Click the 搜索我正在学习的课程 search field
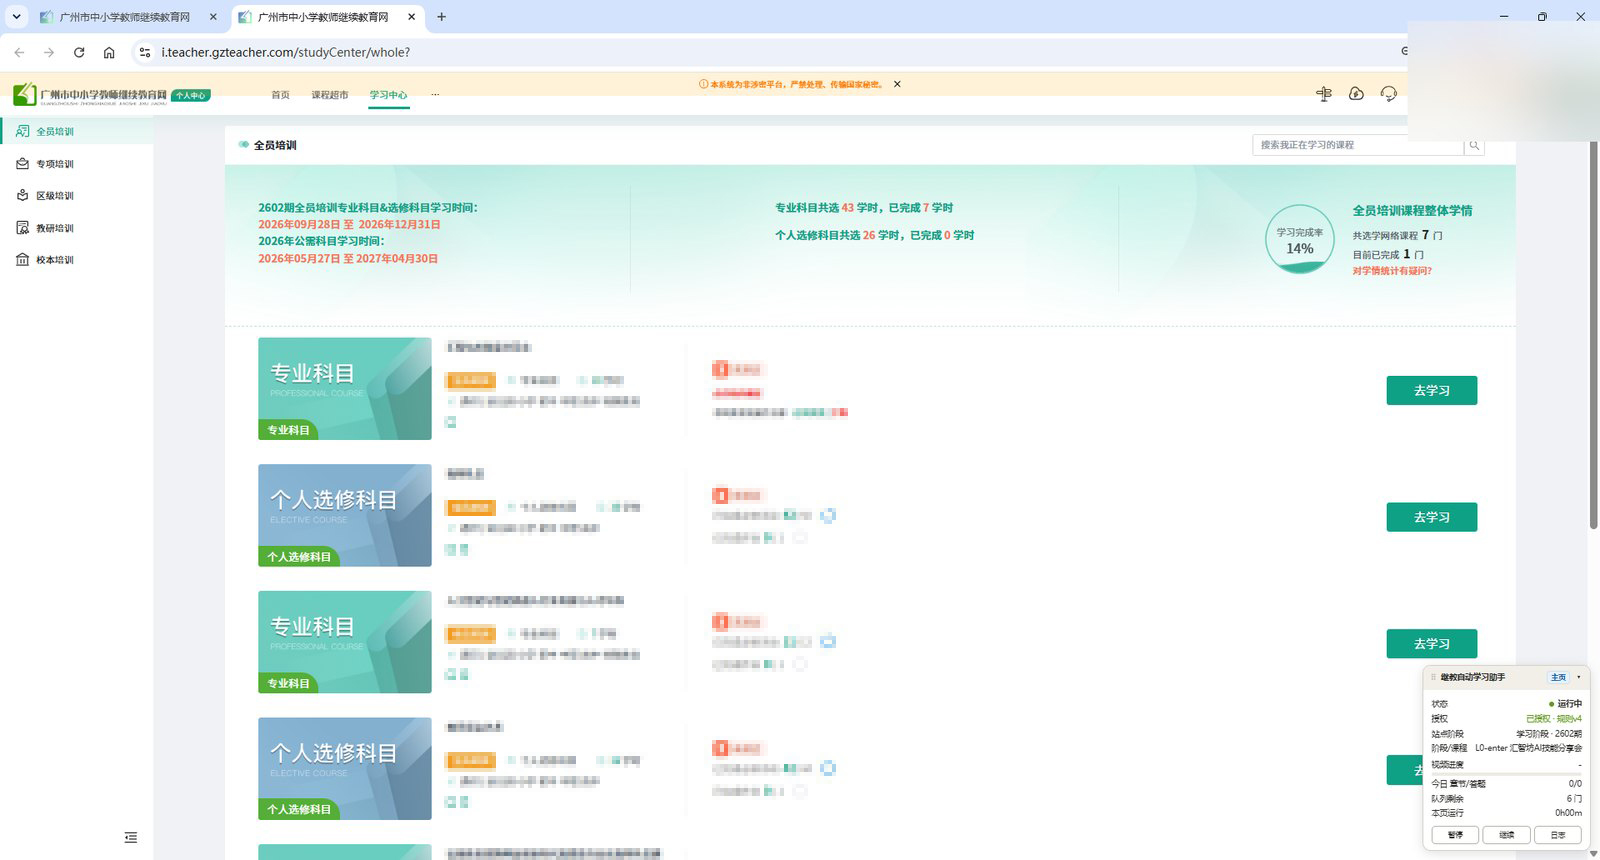Viewport: 1600px width, 860px height. [x=1358, y=145]
